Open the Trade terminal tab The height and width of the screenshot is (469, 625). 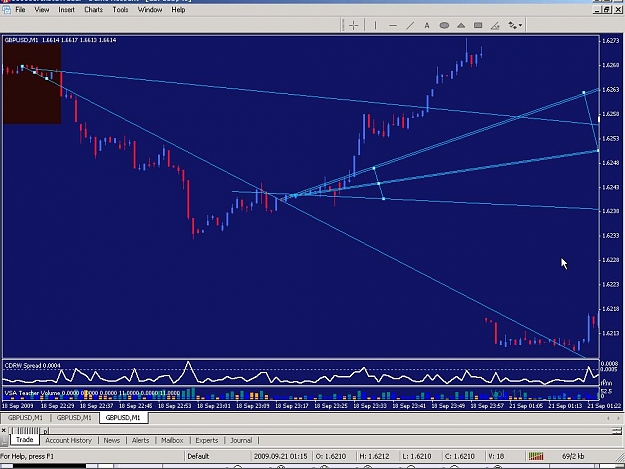pyautogui.click(x=24, y=440)
